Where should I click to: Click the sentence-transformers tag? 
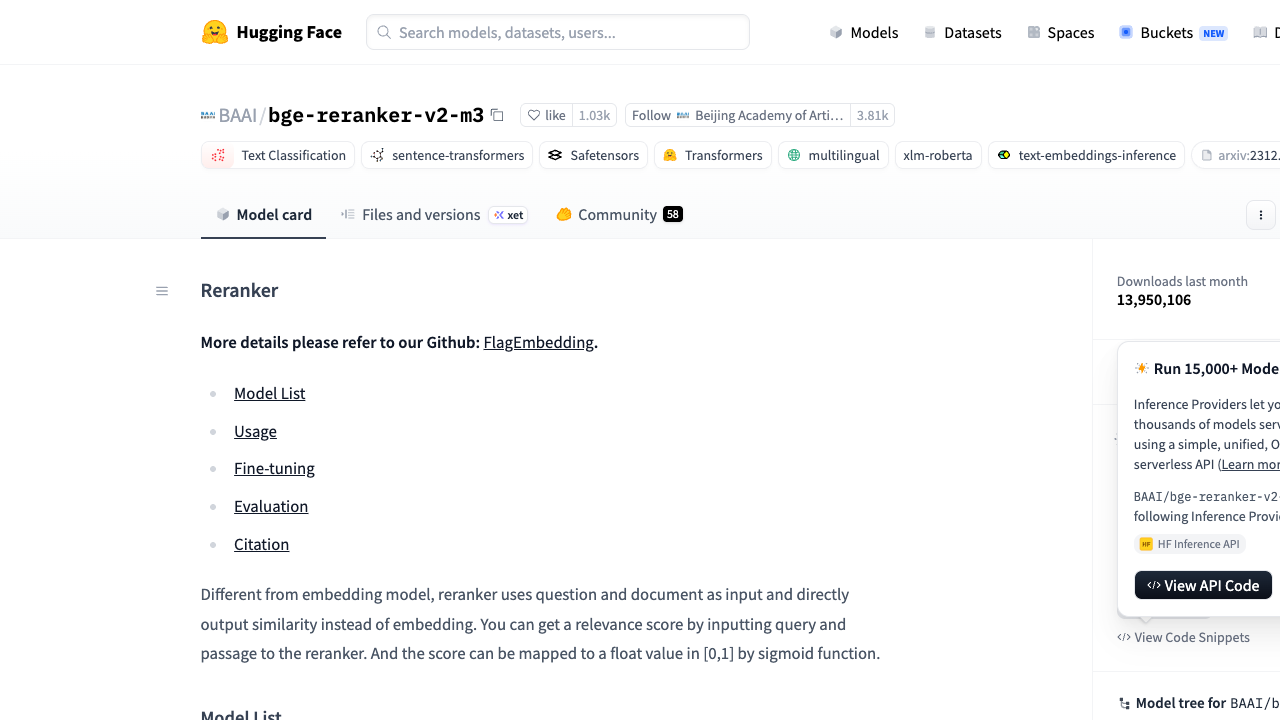(447, 155)
